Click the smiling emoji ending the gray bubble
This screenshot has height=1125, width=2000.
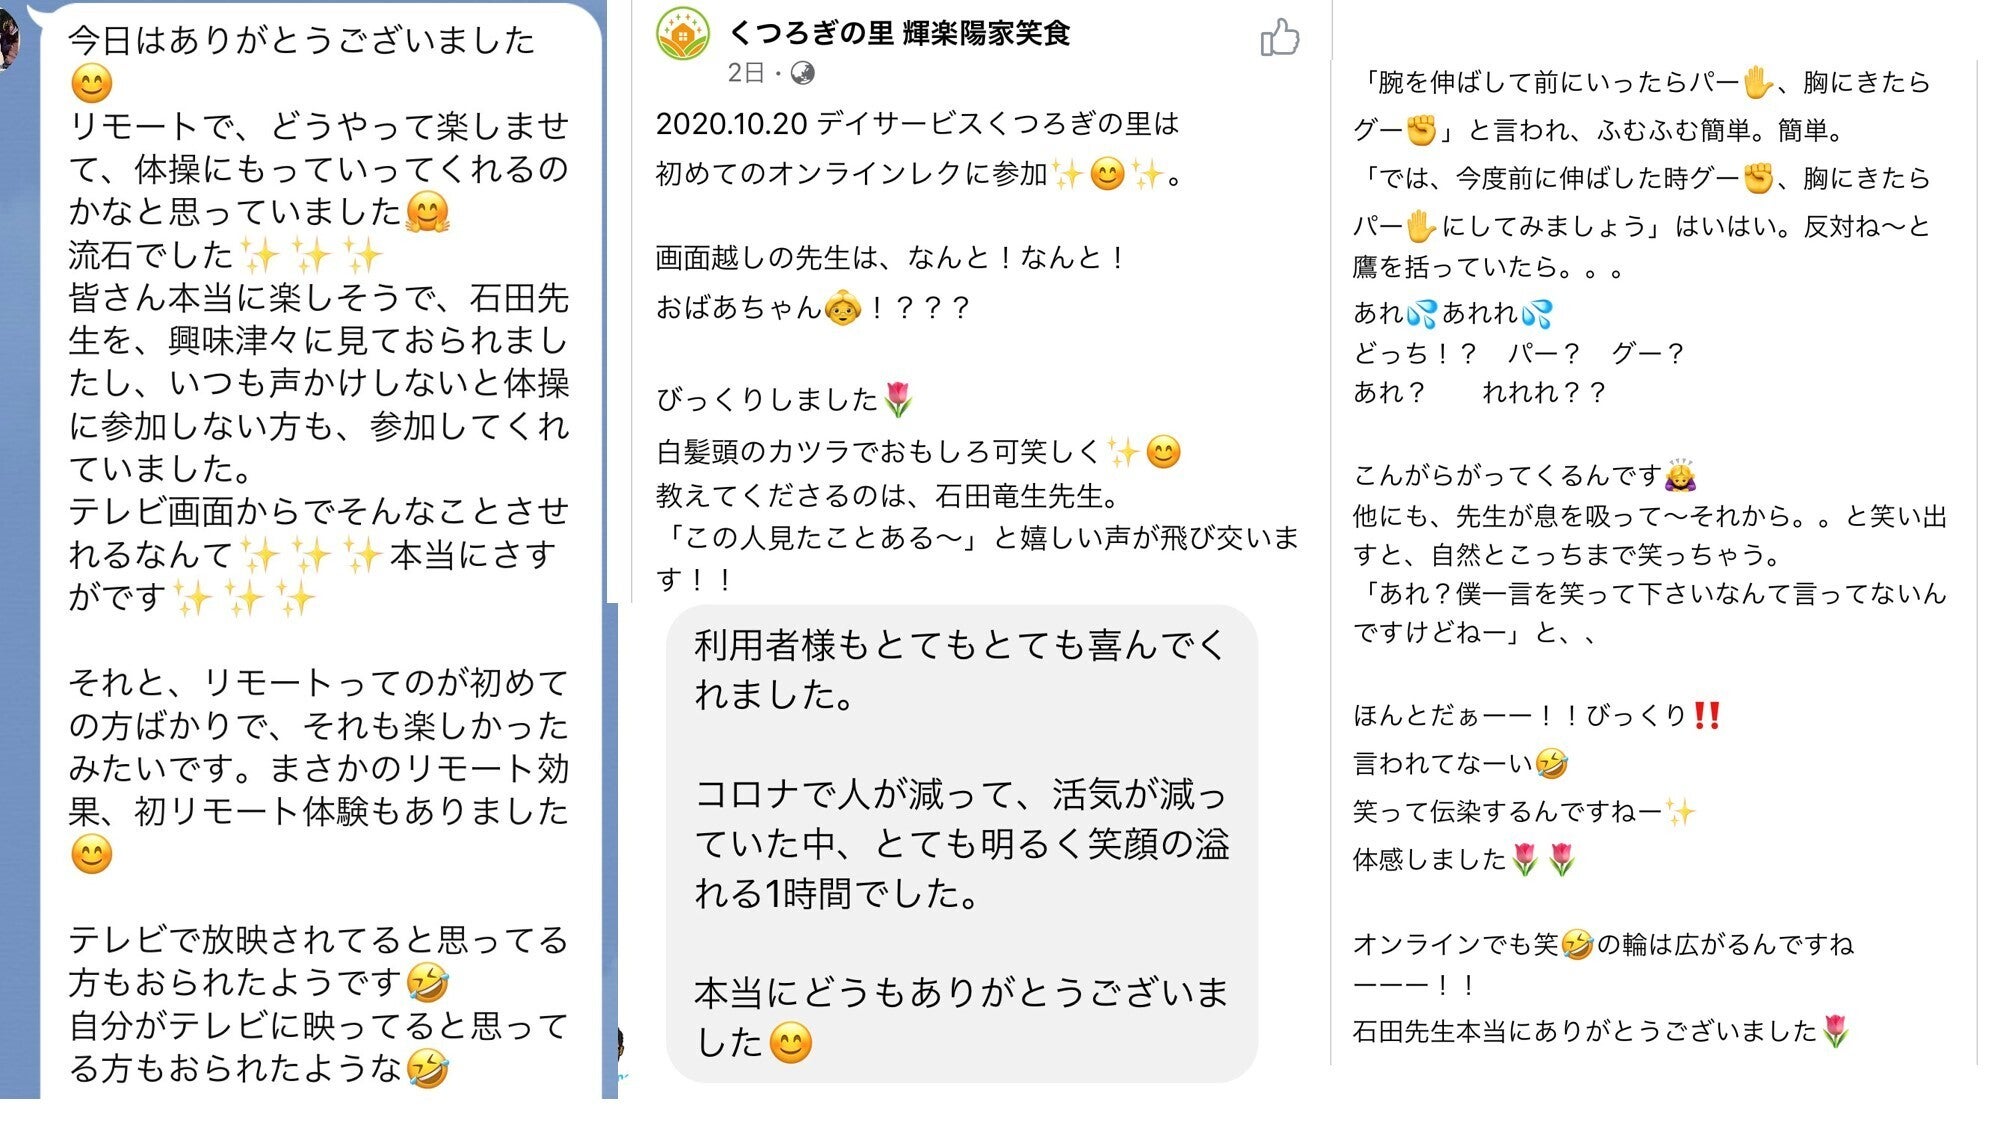click(790, 1043)
